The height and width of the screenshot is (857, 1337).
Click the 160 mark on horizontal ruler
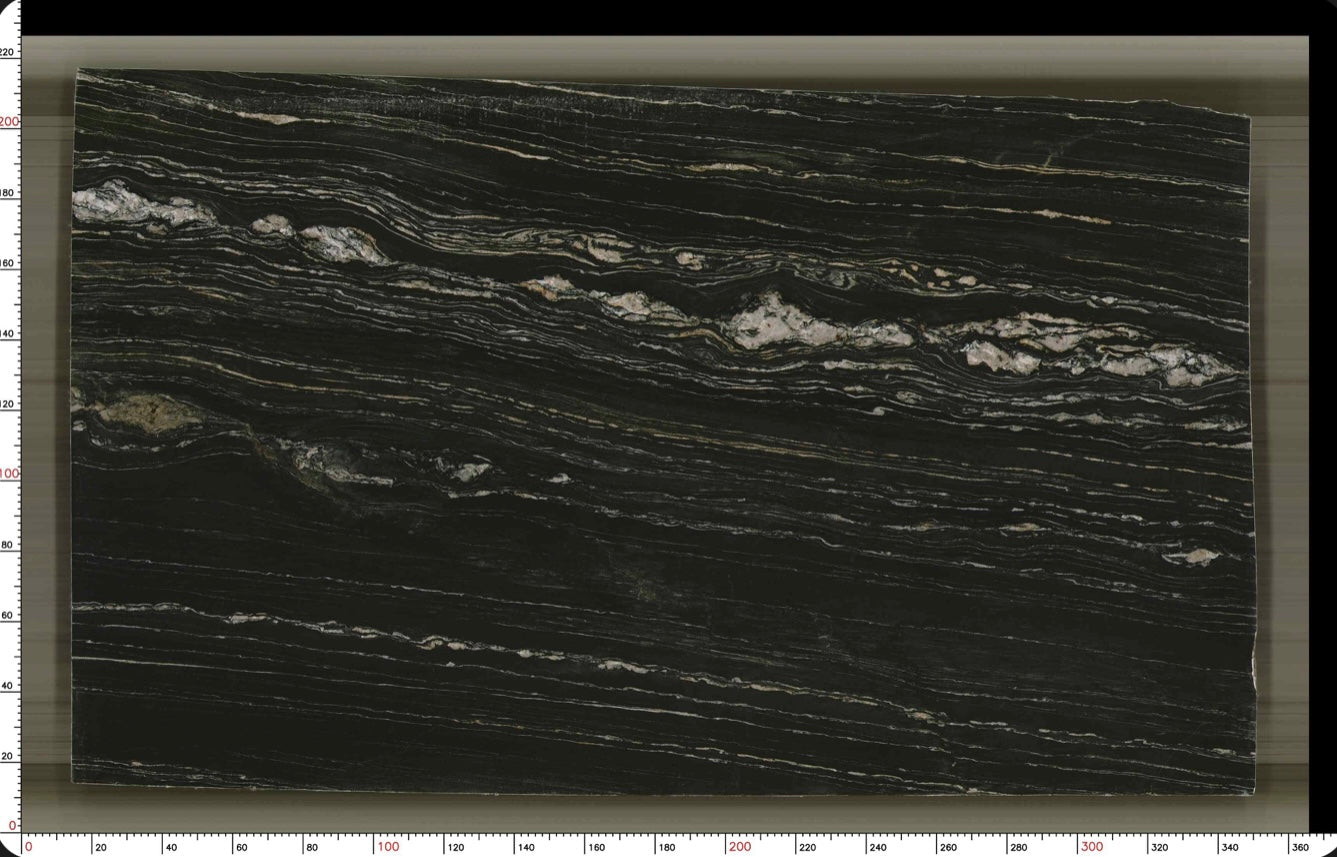pyautogui.click(x=596, y=848)
